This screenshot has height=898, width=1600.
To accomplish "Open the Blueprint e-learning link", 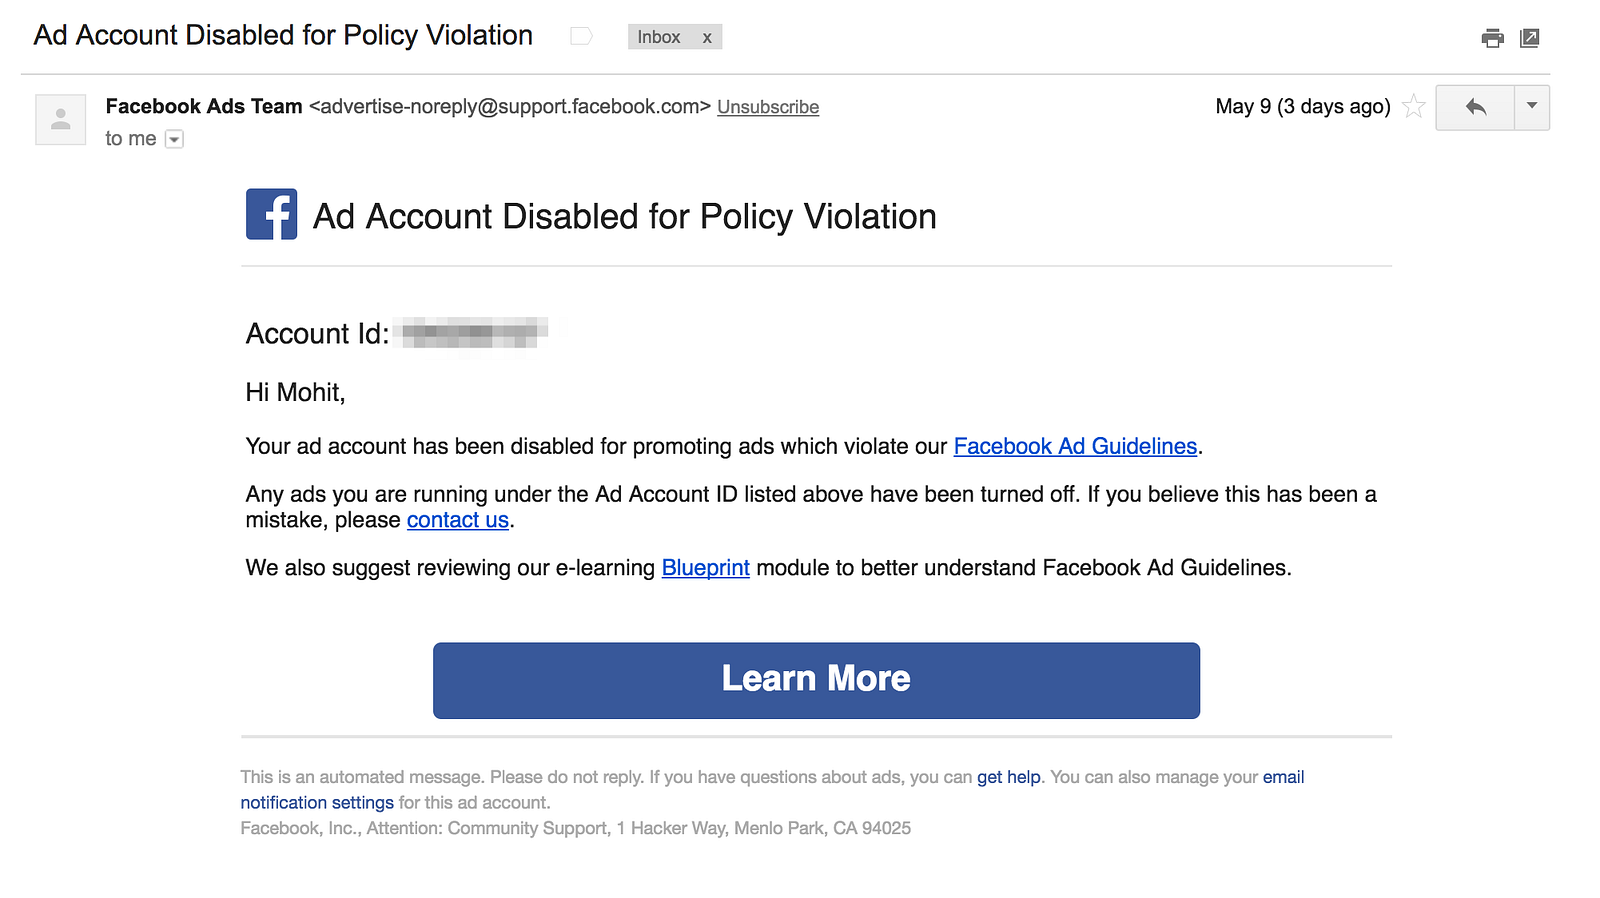I will pyautogui.click(x=705, y=568).
